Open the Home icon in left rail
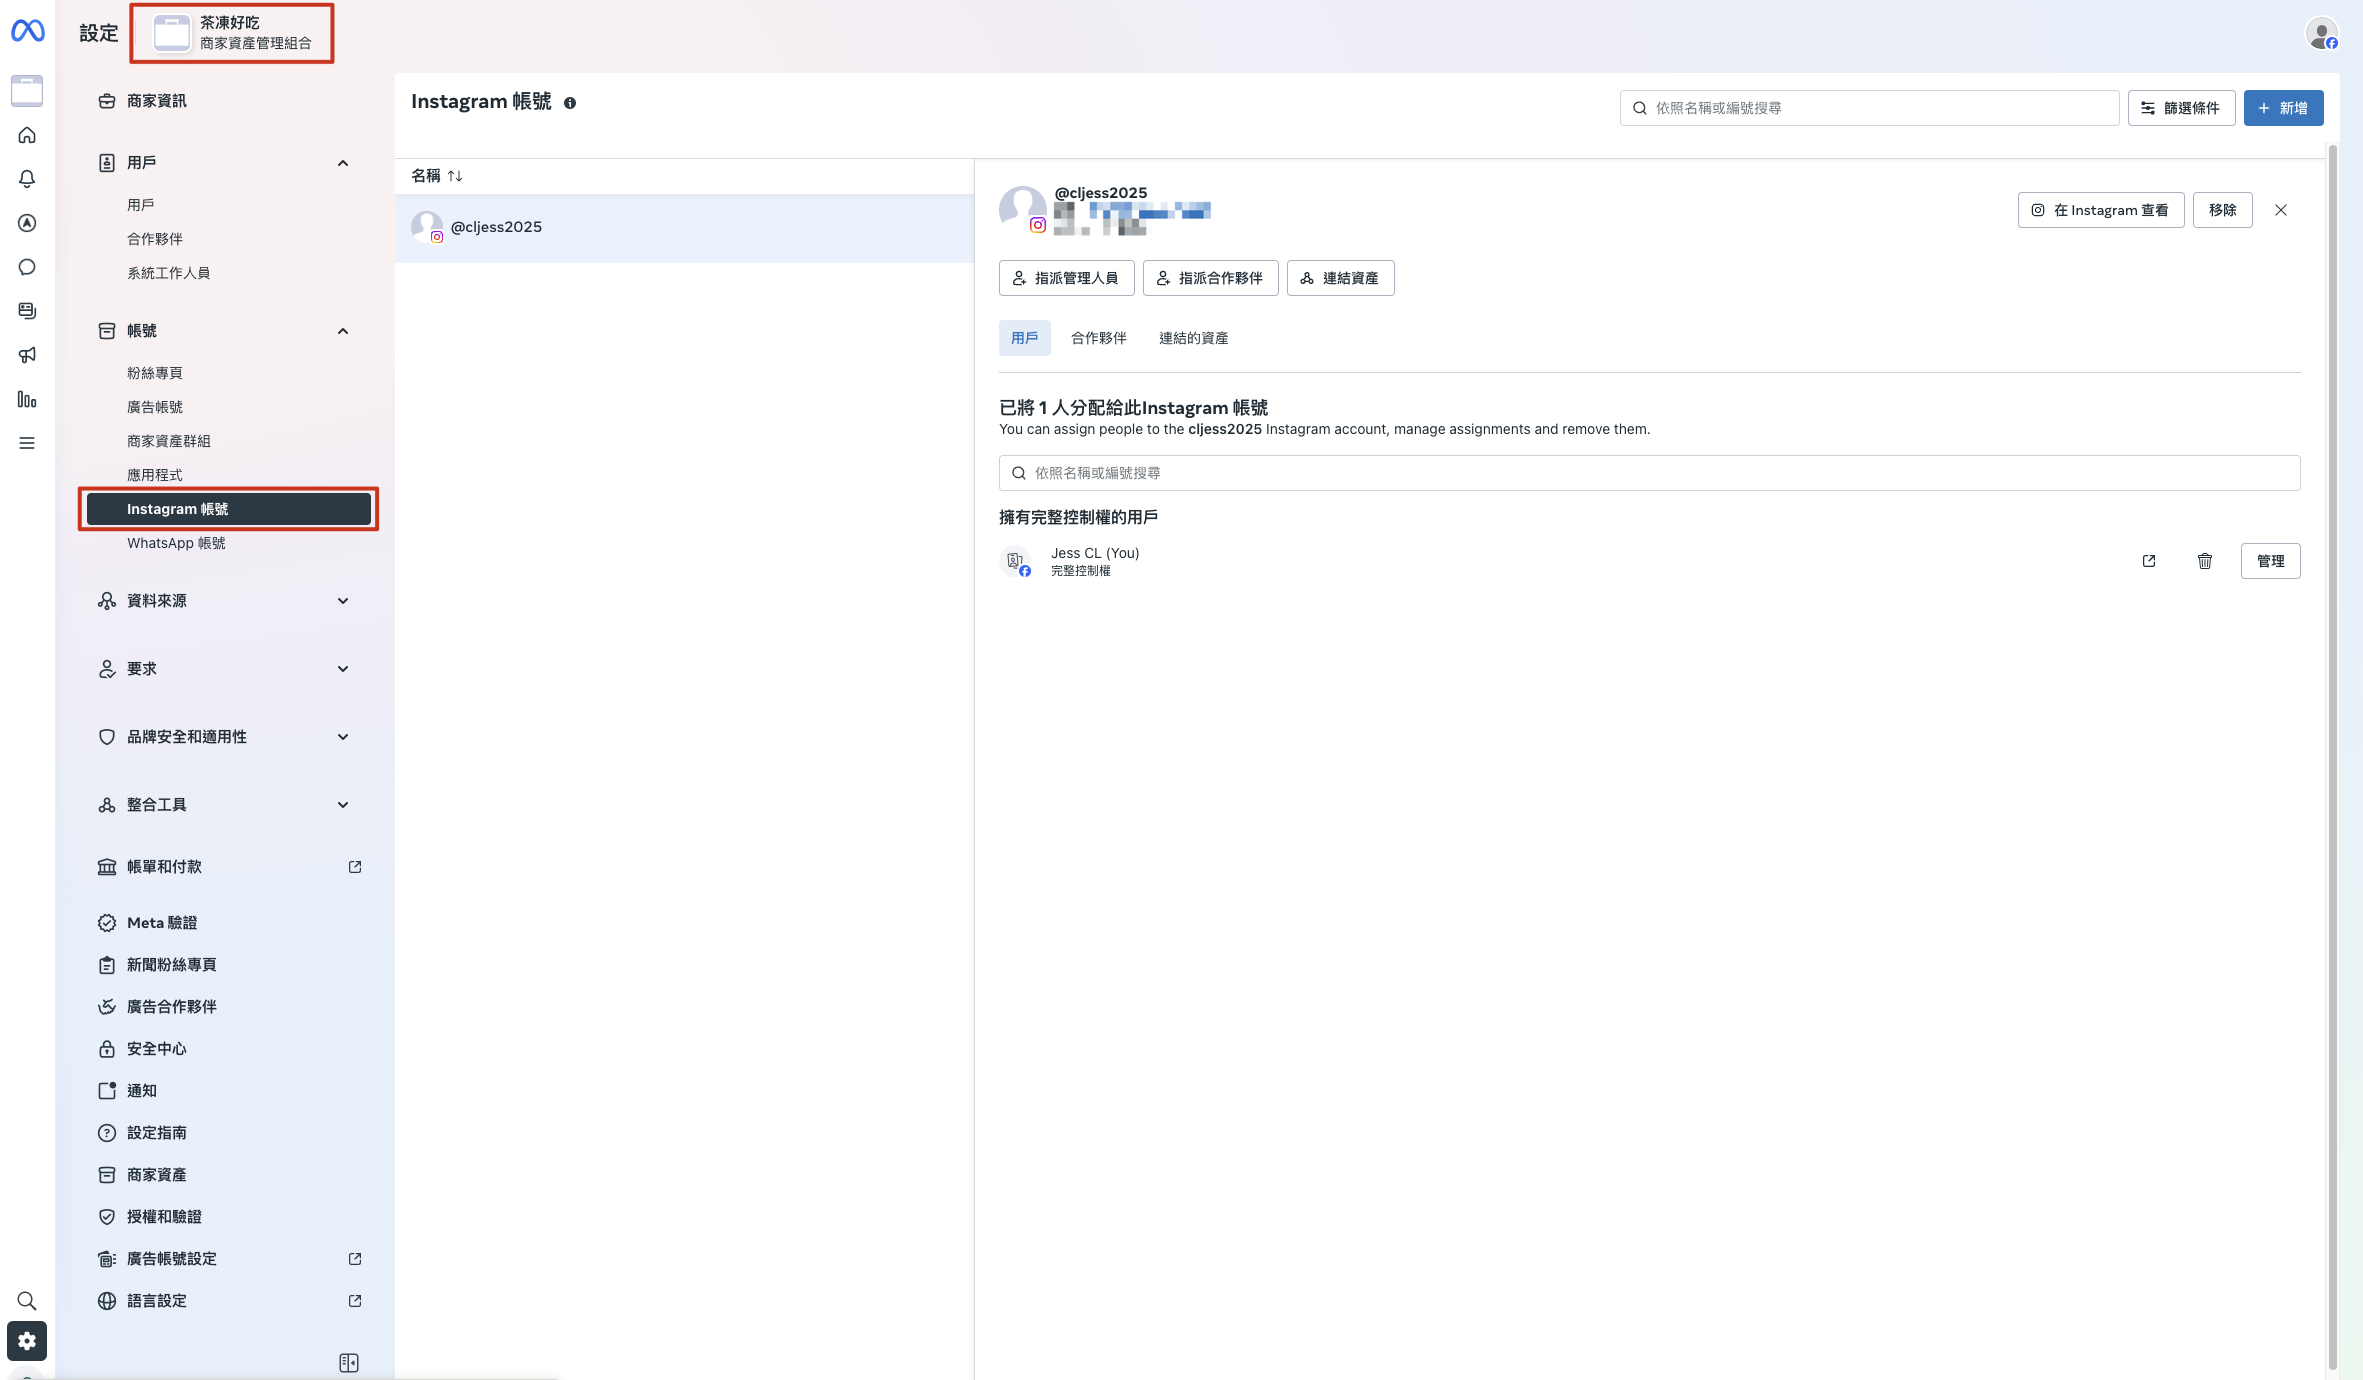Viewport: 2363px width, 1380px height. [x=27, y=135]
